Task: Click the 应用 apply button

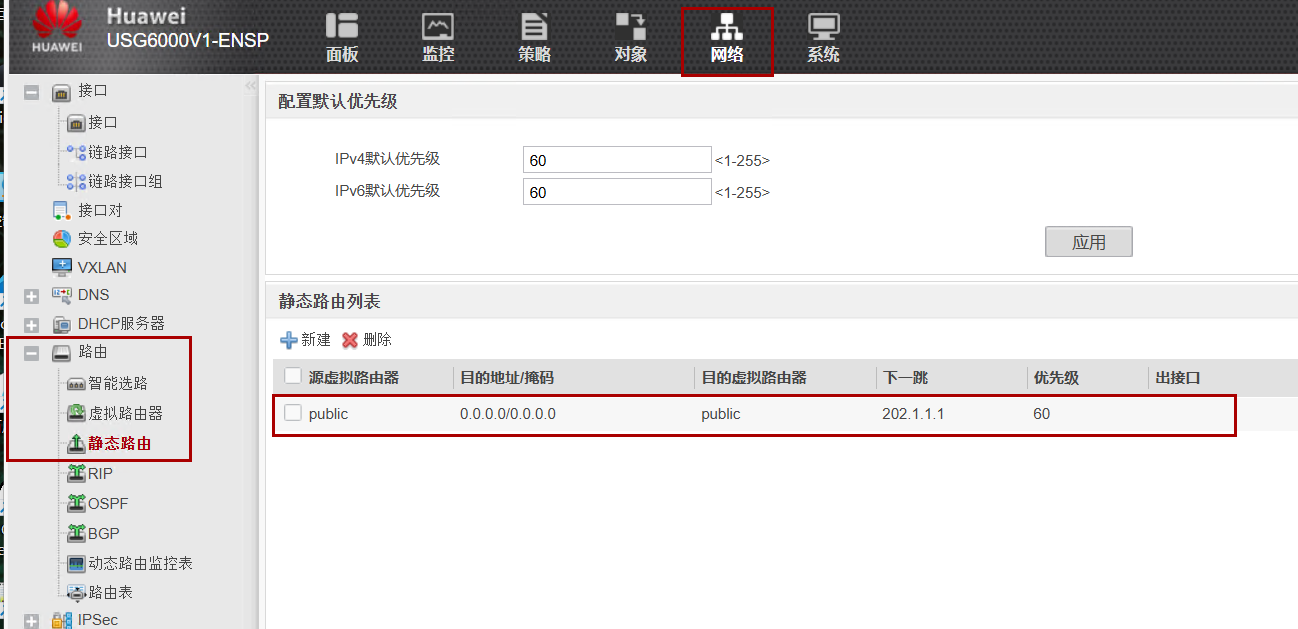Action: tap(1088, 242)
